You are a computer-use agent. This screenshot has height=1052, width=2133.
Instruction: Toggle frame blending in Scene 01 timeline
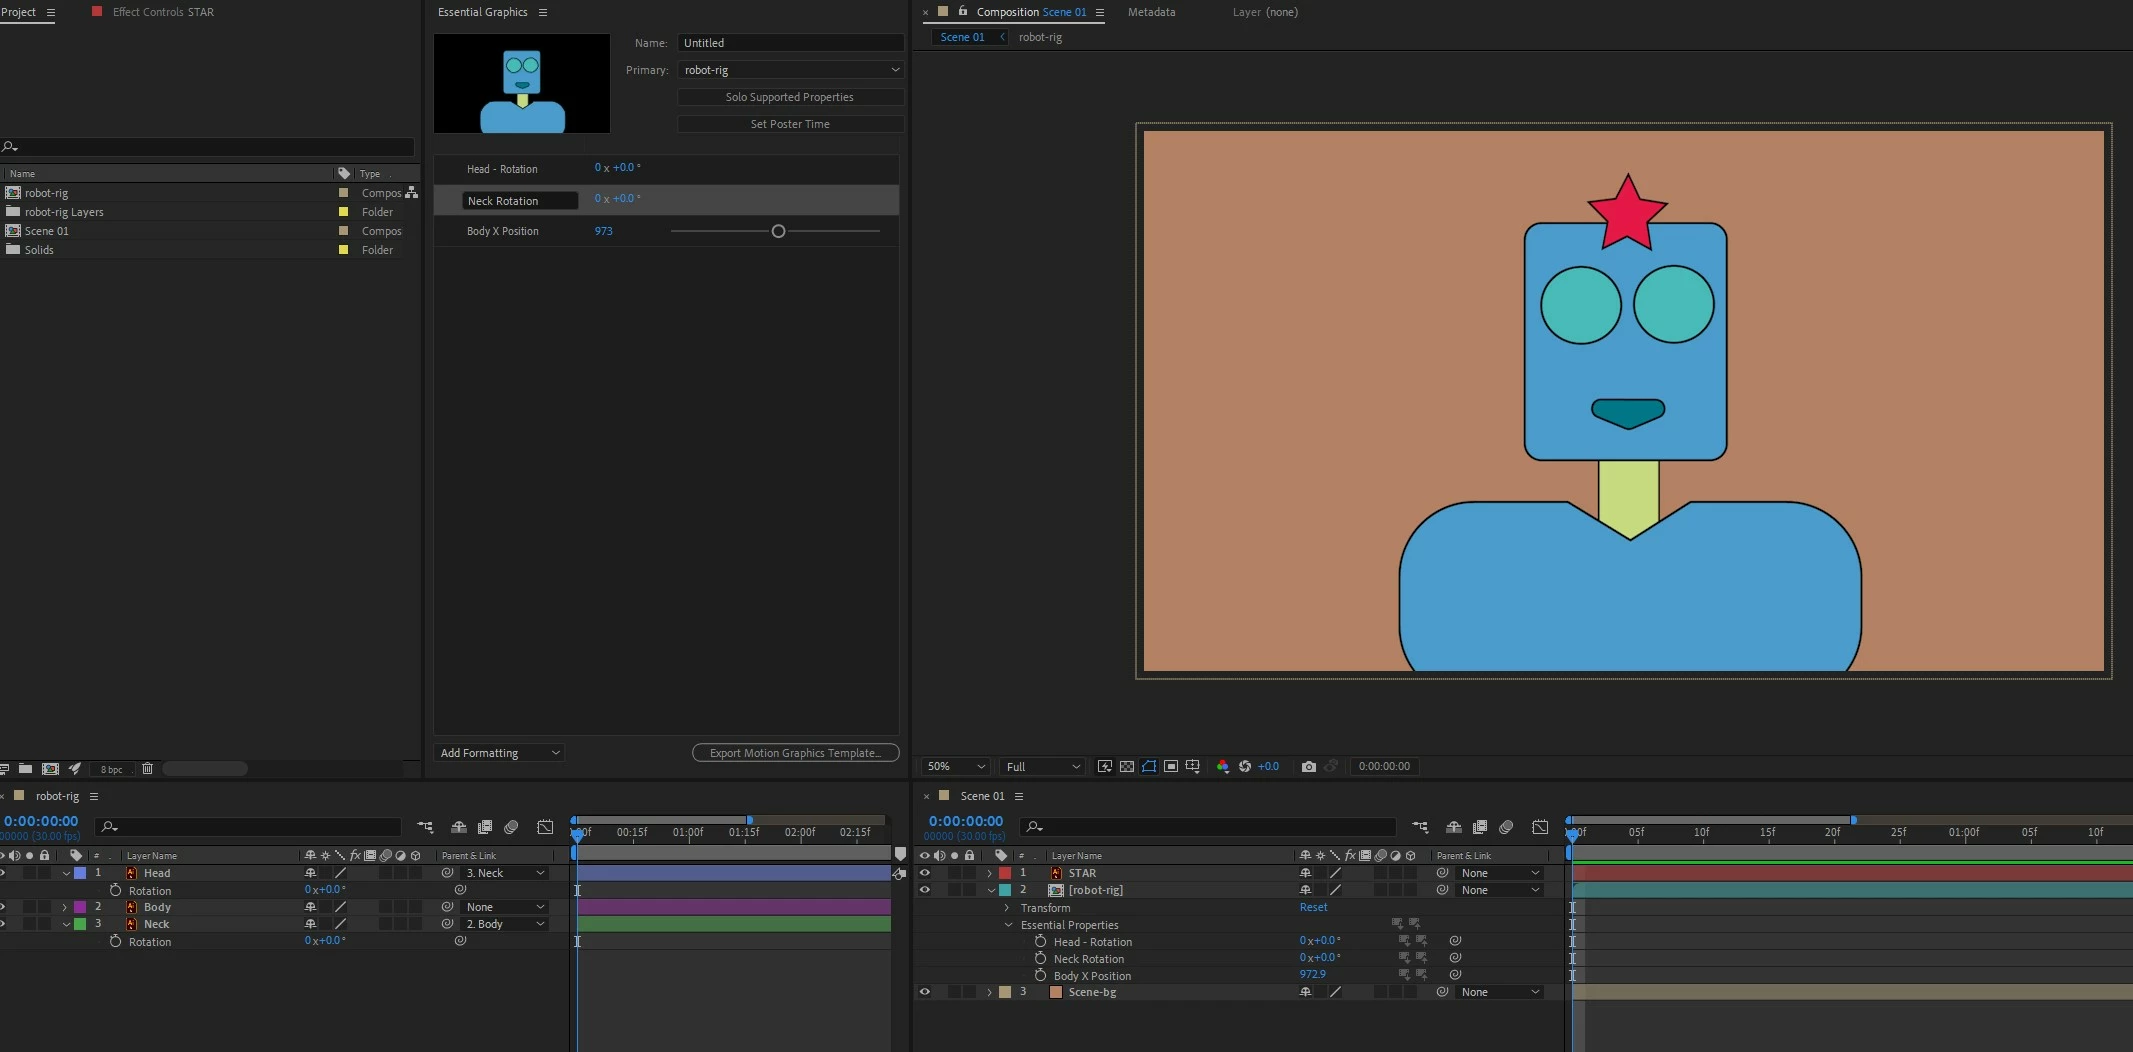pos(1480,827)
